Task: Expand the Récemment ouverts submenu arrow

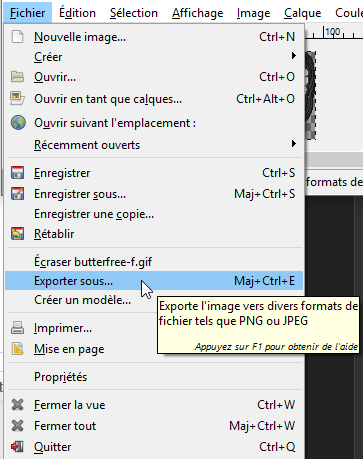Action: [x=293, y=144]
